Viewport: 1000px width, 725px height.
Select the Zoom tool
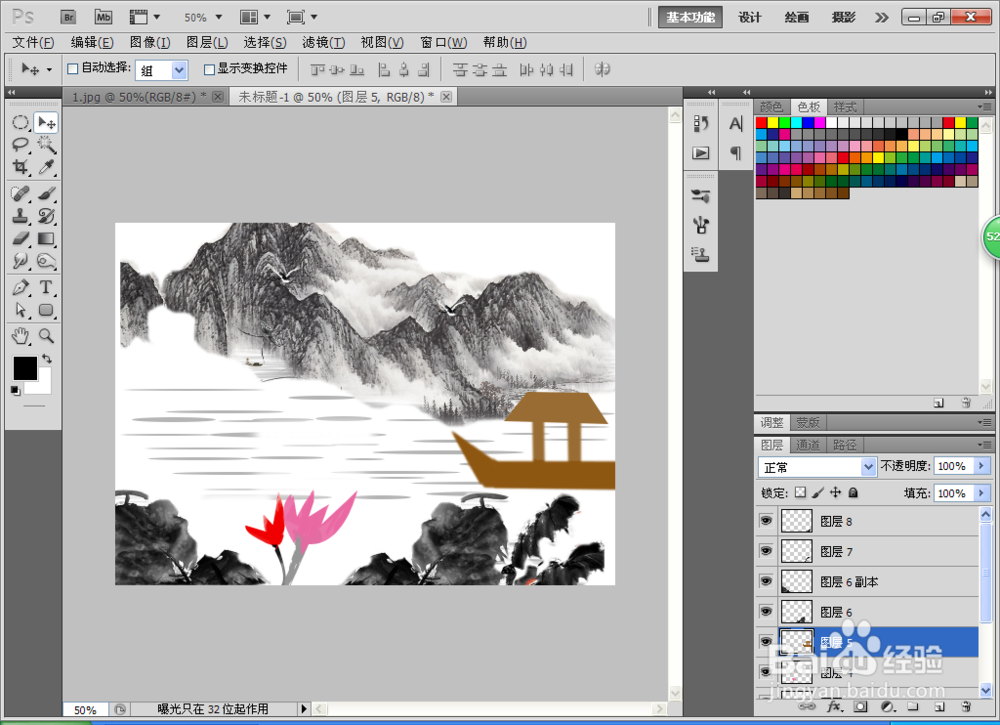pyautogui.click(x=46, y=337)
